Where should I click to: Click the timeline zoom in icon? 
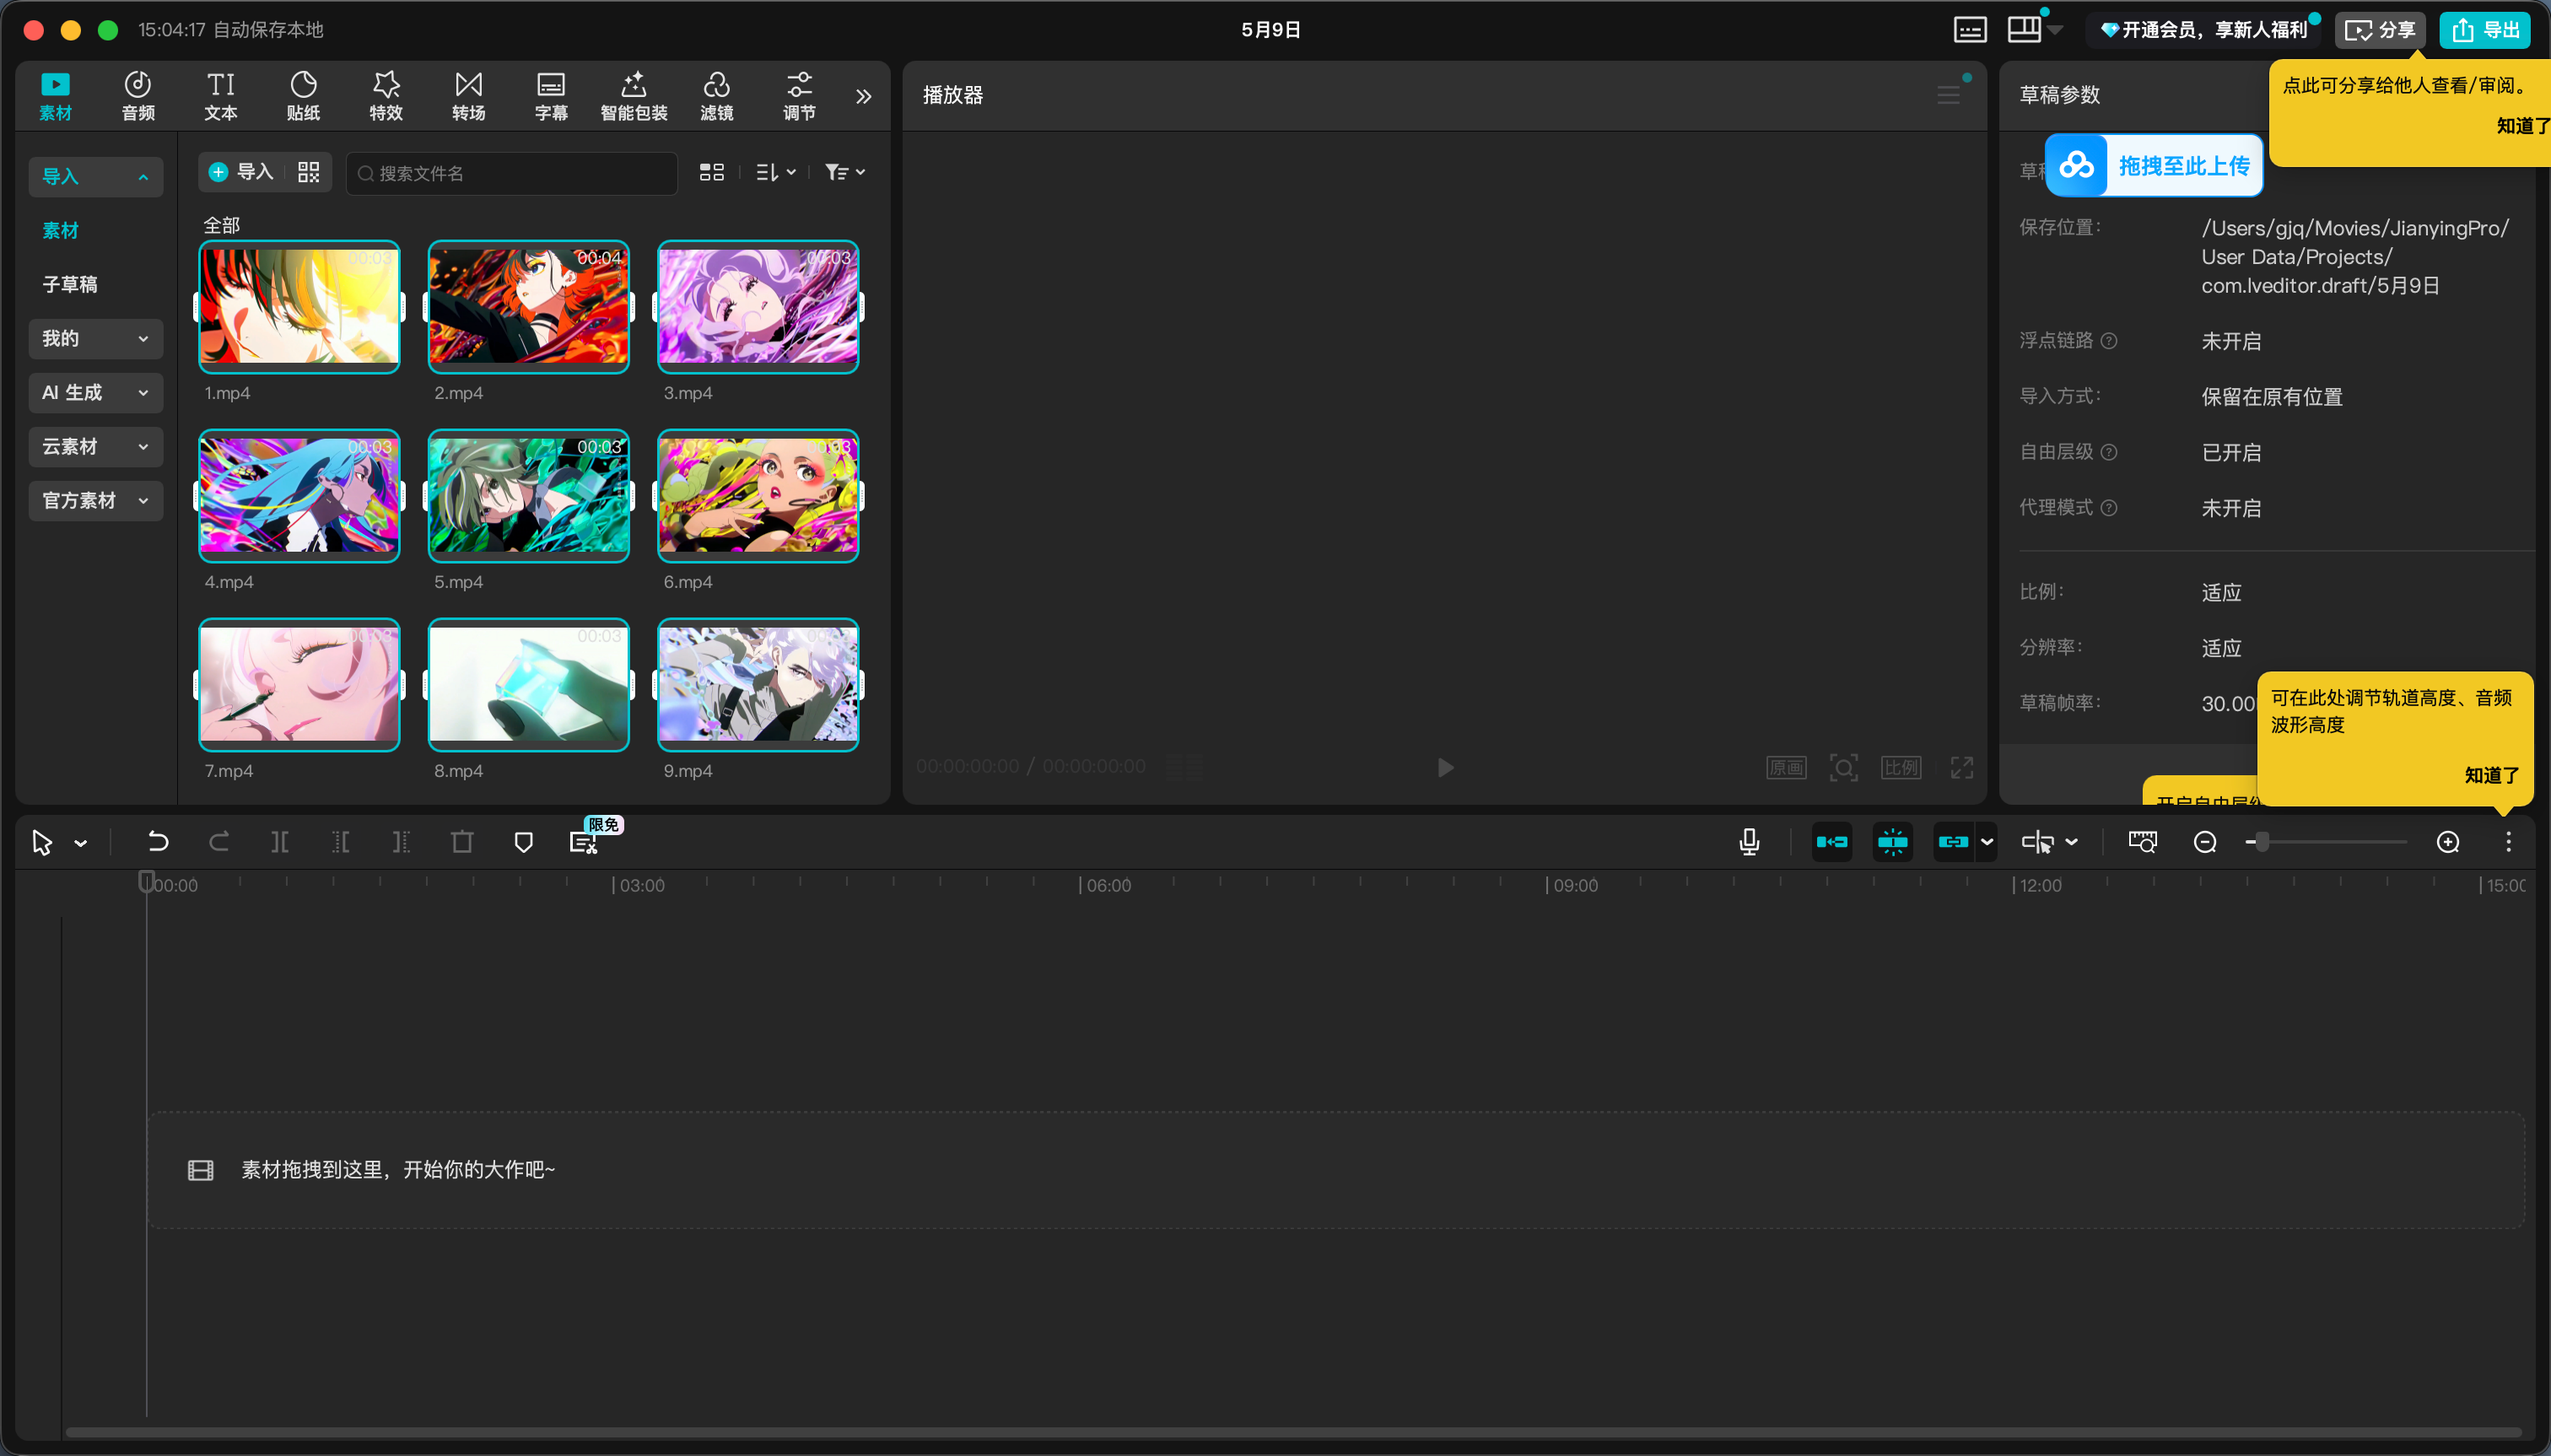pyautogui.click(x=2448, y=842)
